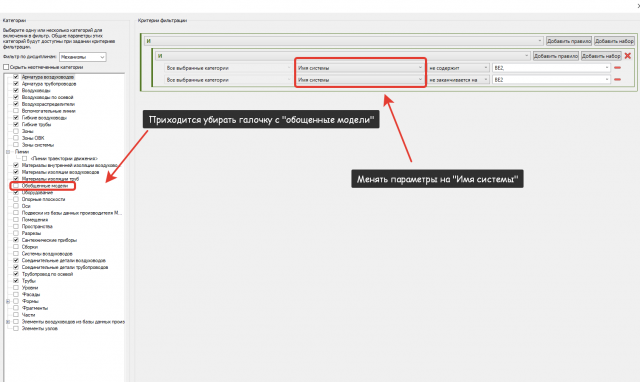Expand the 'Формы' category tree node
The image size is (640, 382).
point(8,301)
